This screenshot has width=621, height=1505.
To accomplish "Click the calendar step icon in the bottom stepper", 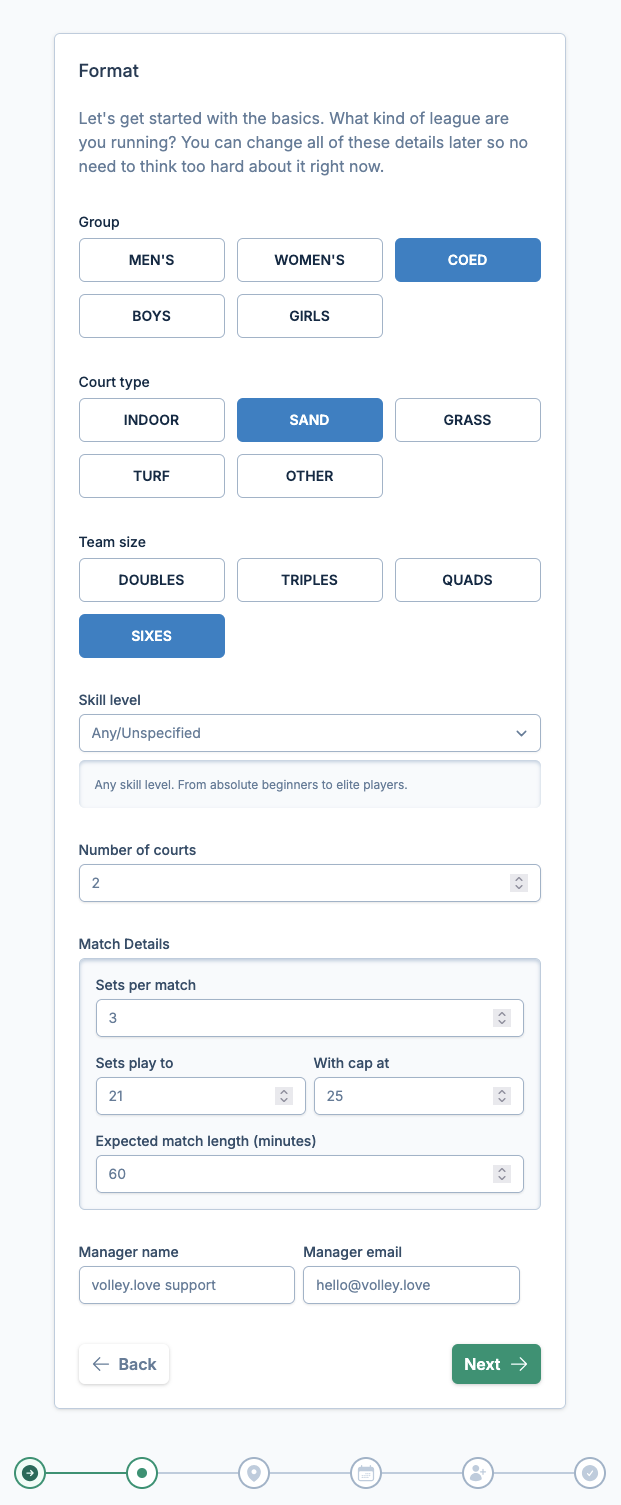I will 365,1472.
